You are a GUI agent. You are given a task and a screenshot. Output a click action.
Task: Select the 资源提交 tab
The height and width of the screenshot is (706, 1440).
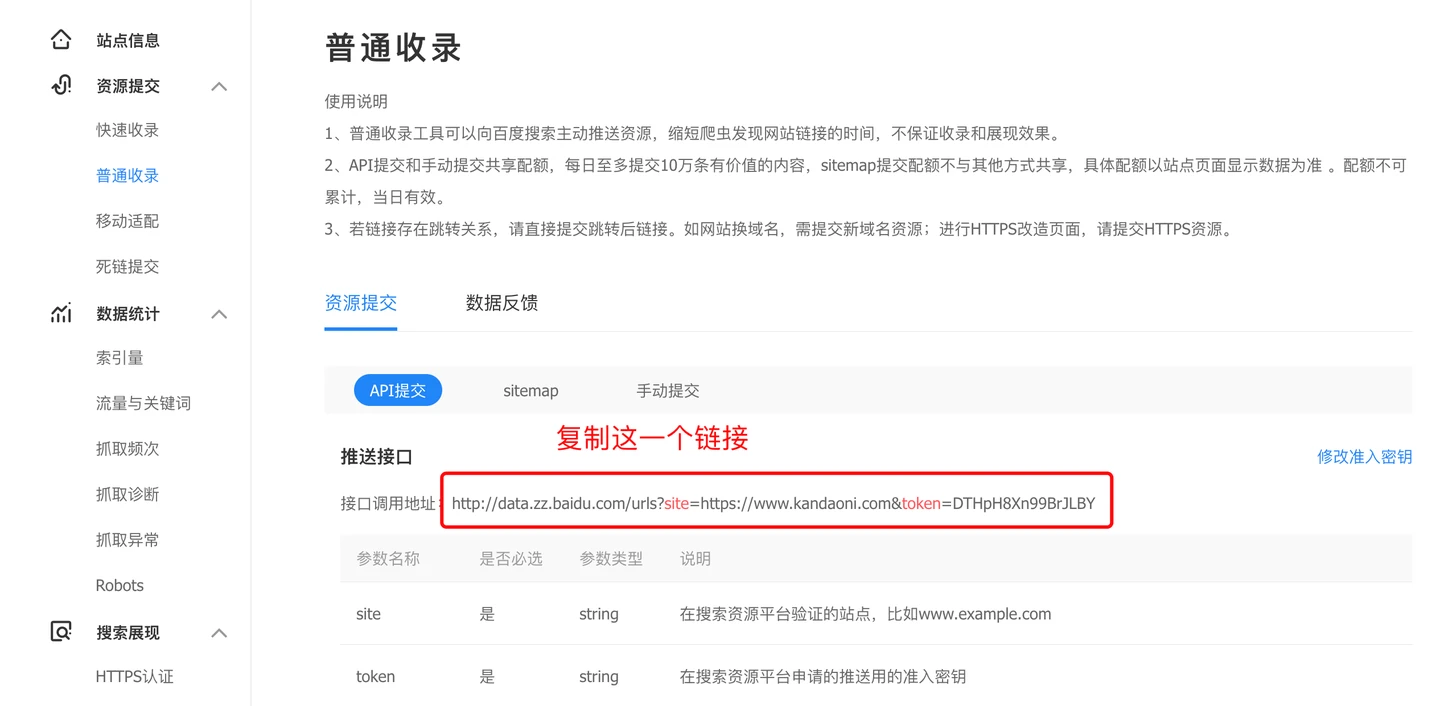[360, 303]
